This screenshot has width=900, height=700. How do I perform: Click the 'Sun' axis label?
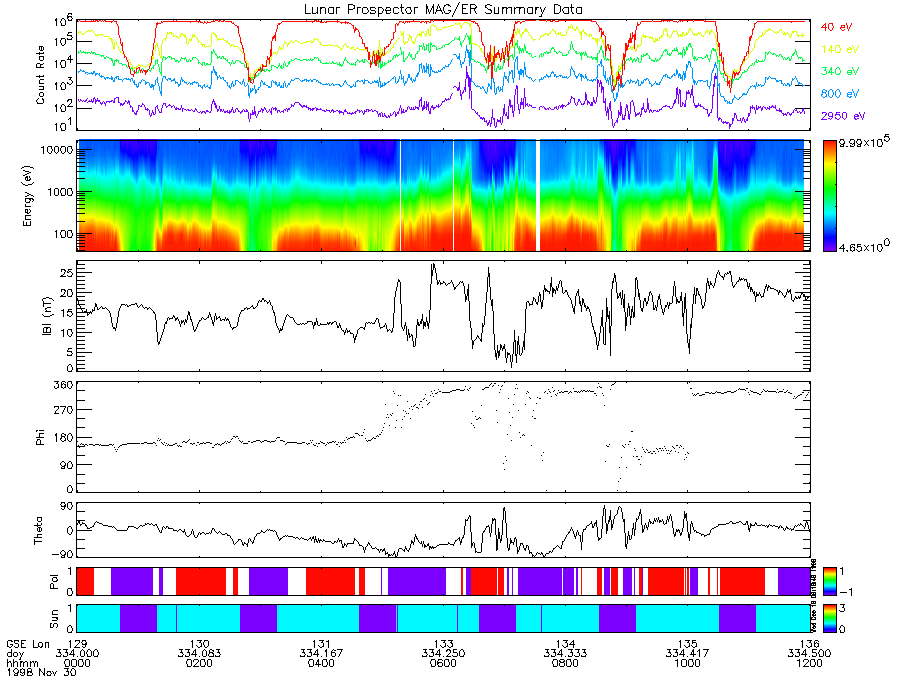pos(55,619)
